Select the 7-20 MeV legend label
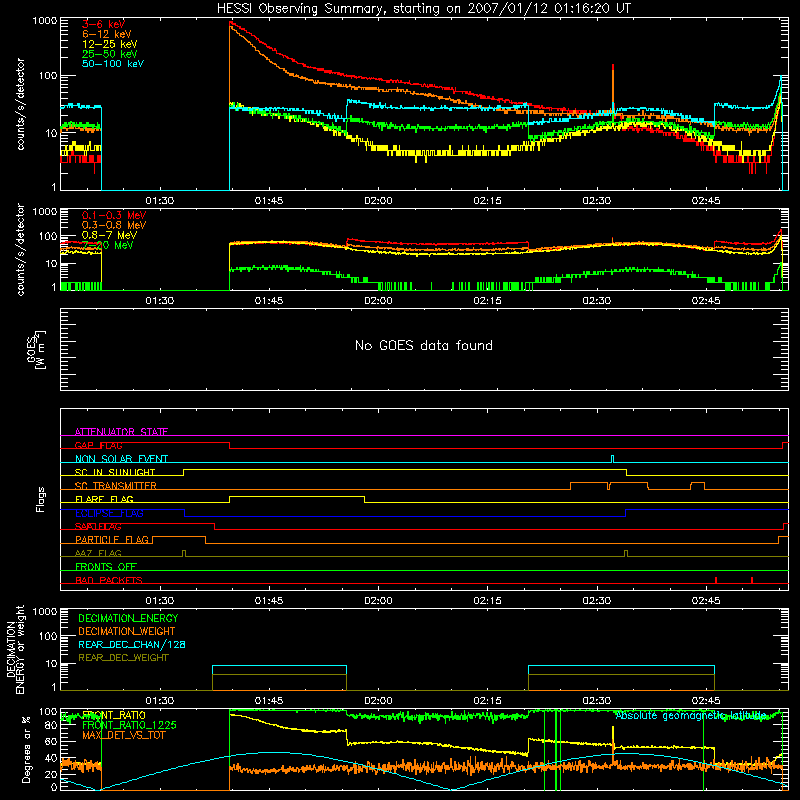Viewport: 800px width, 800px height. 107,245
